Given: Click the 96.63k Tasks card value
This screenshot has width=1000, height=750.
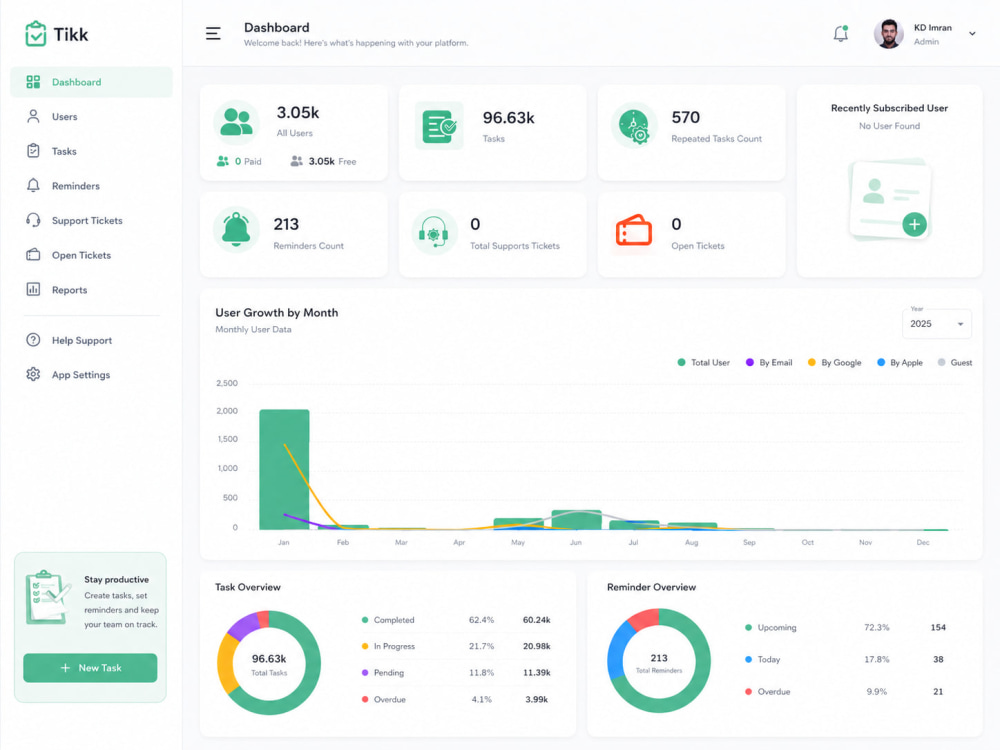Looking at the screenshot, I should coord(508,118).
